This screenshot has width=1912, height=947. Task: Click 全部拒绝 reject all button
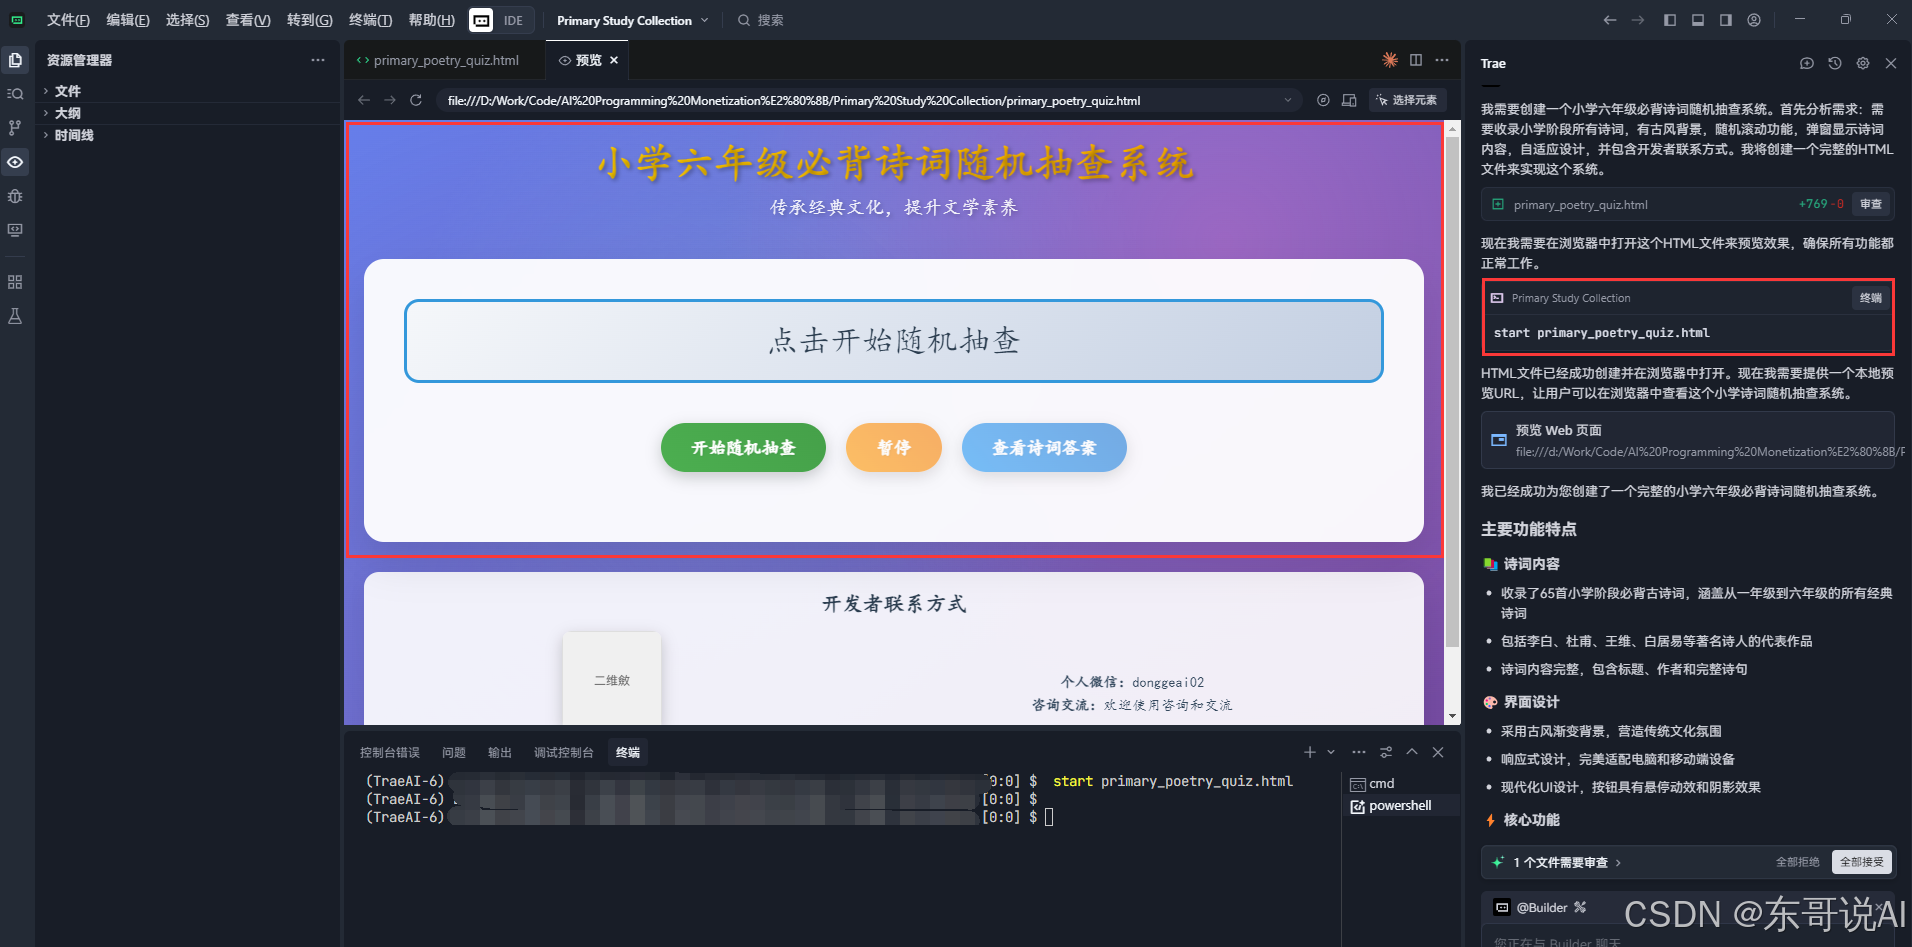pos(1797,862)
